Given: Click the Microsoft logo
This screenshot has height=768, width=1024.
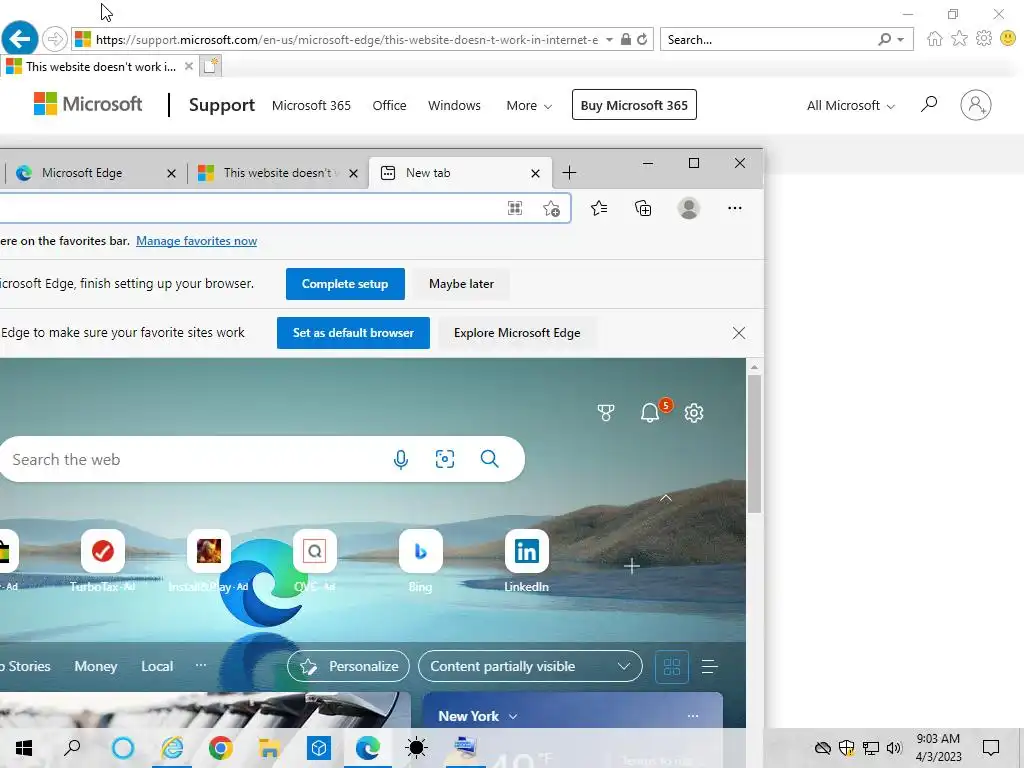Looking at the screenshot, I should coord(88,104).
